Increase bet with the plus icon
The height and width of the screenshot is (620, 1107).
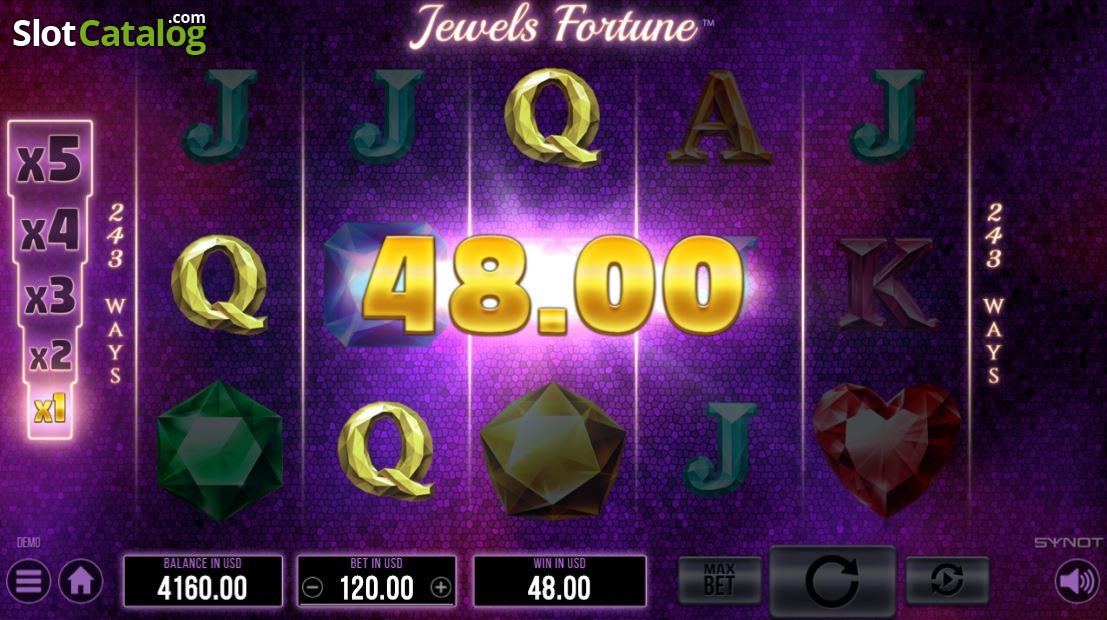441,588
